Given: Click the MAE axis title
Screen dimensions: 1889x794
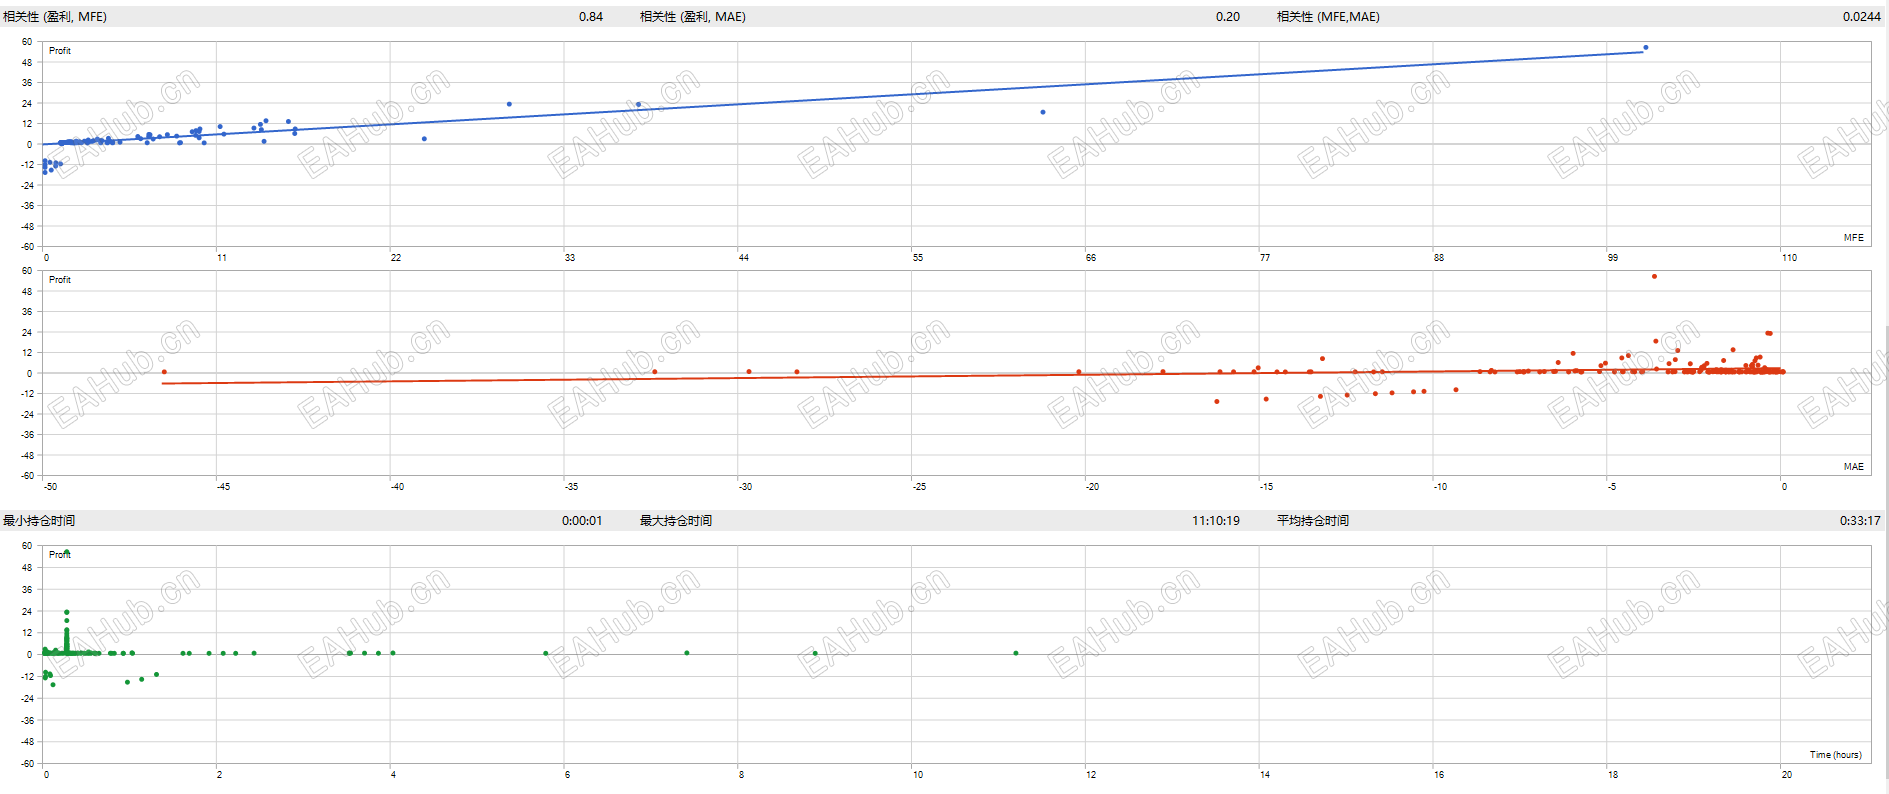Looking at the screenshot, I should tap(1854, 467).
